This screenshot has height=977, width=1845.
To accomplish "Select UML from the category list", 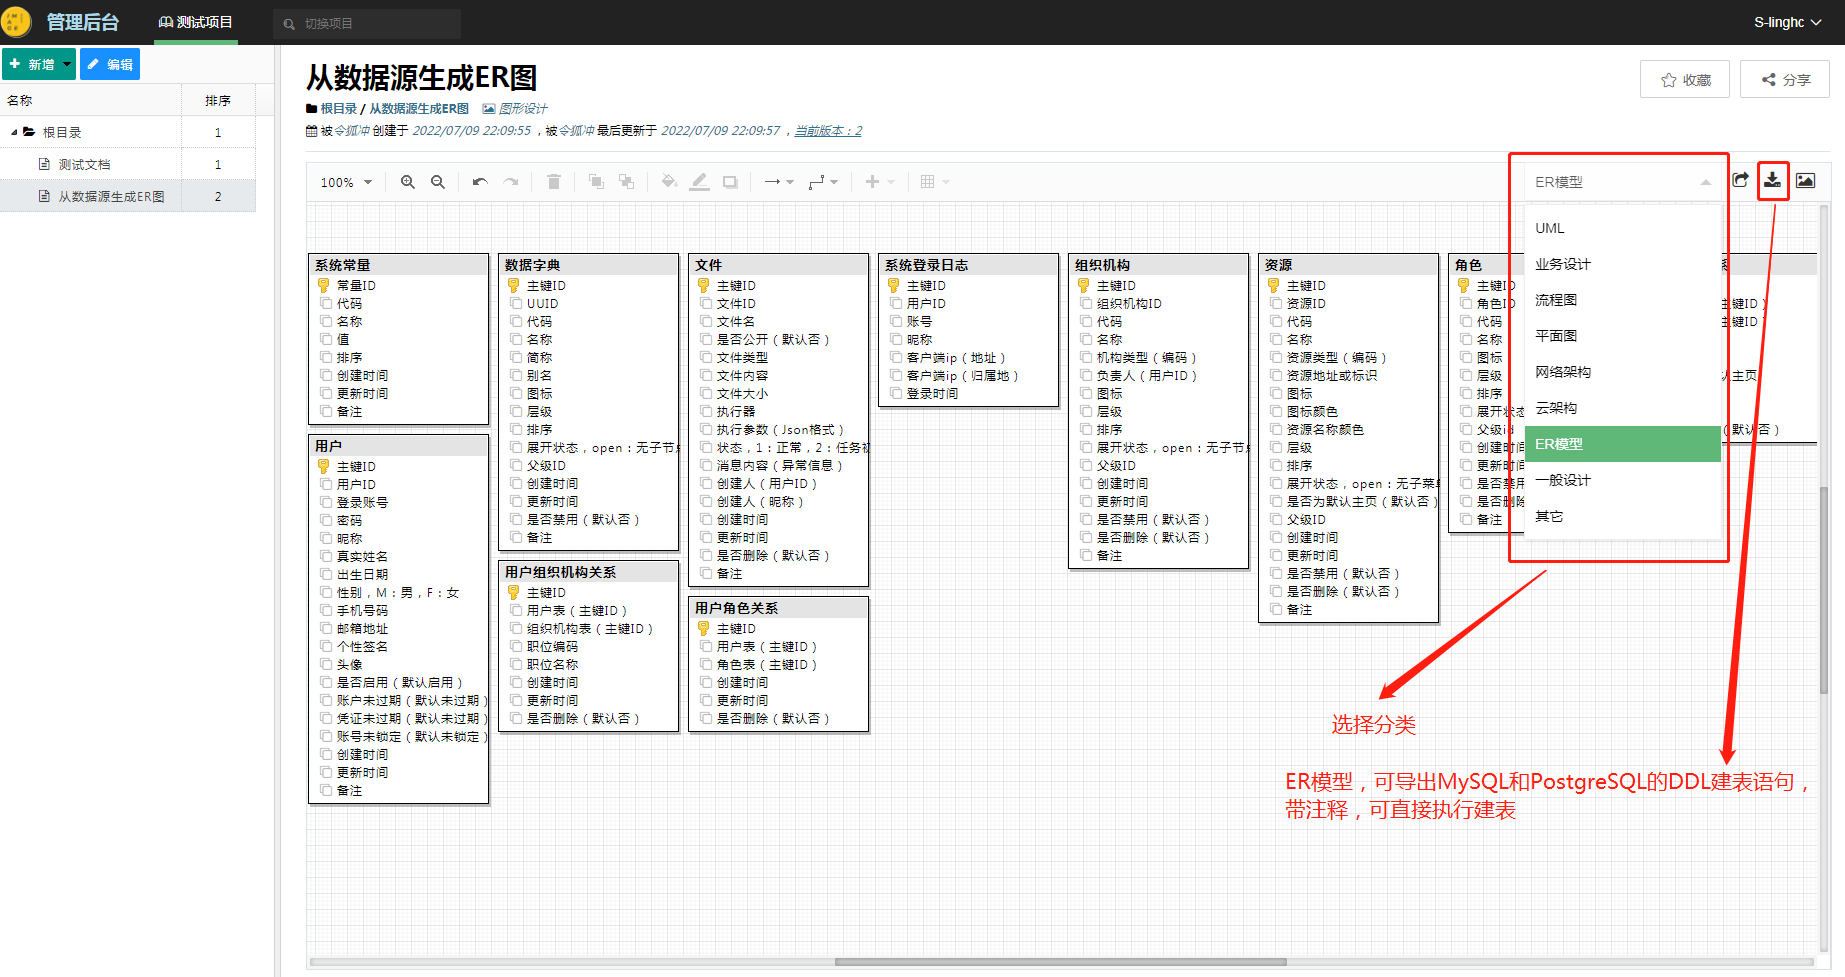I will [x=1550, y=228].
